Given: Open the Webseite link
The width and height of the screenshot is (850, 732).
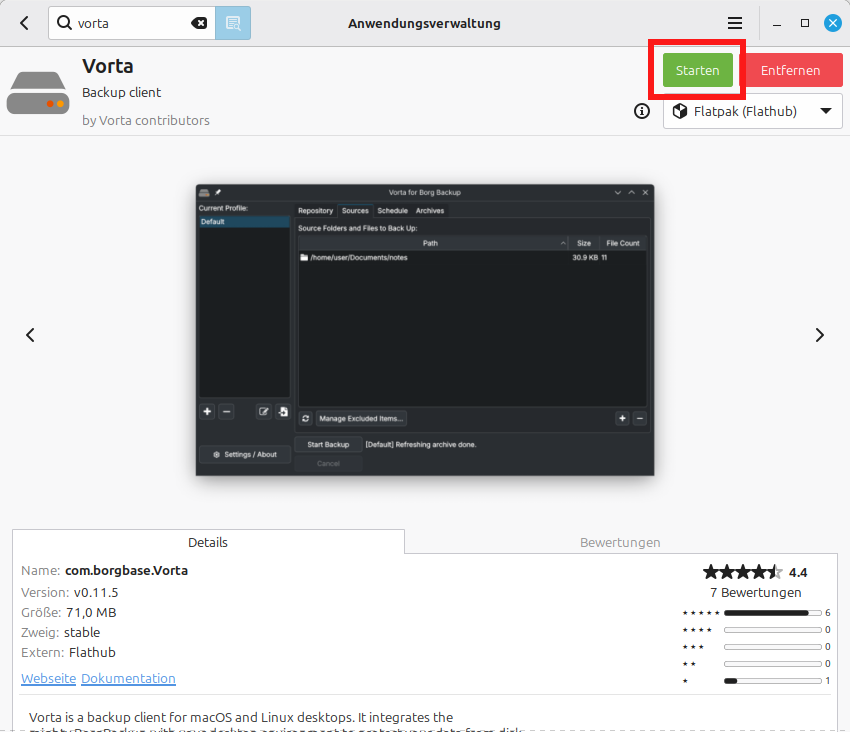Looking at the screenshot, I should pos(48,678).
